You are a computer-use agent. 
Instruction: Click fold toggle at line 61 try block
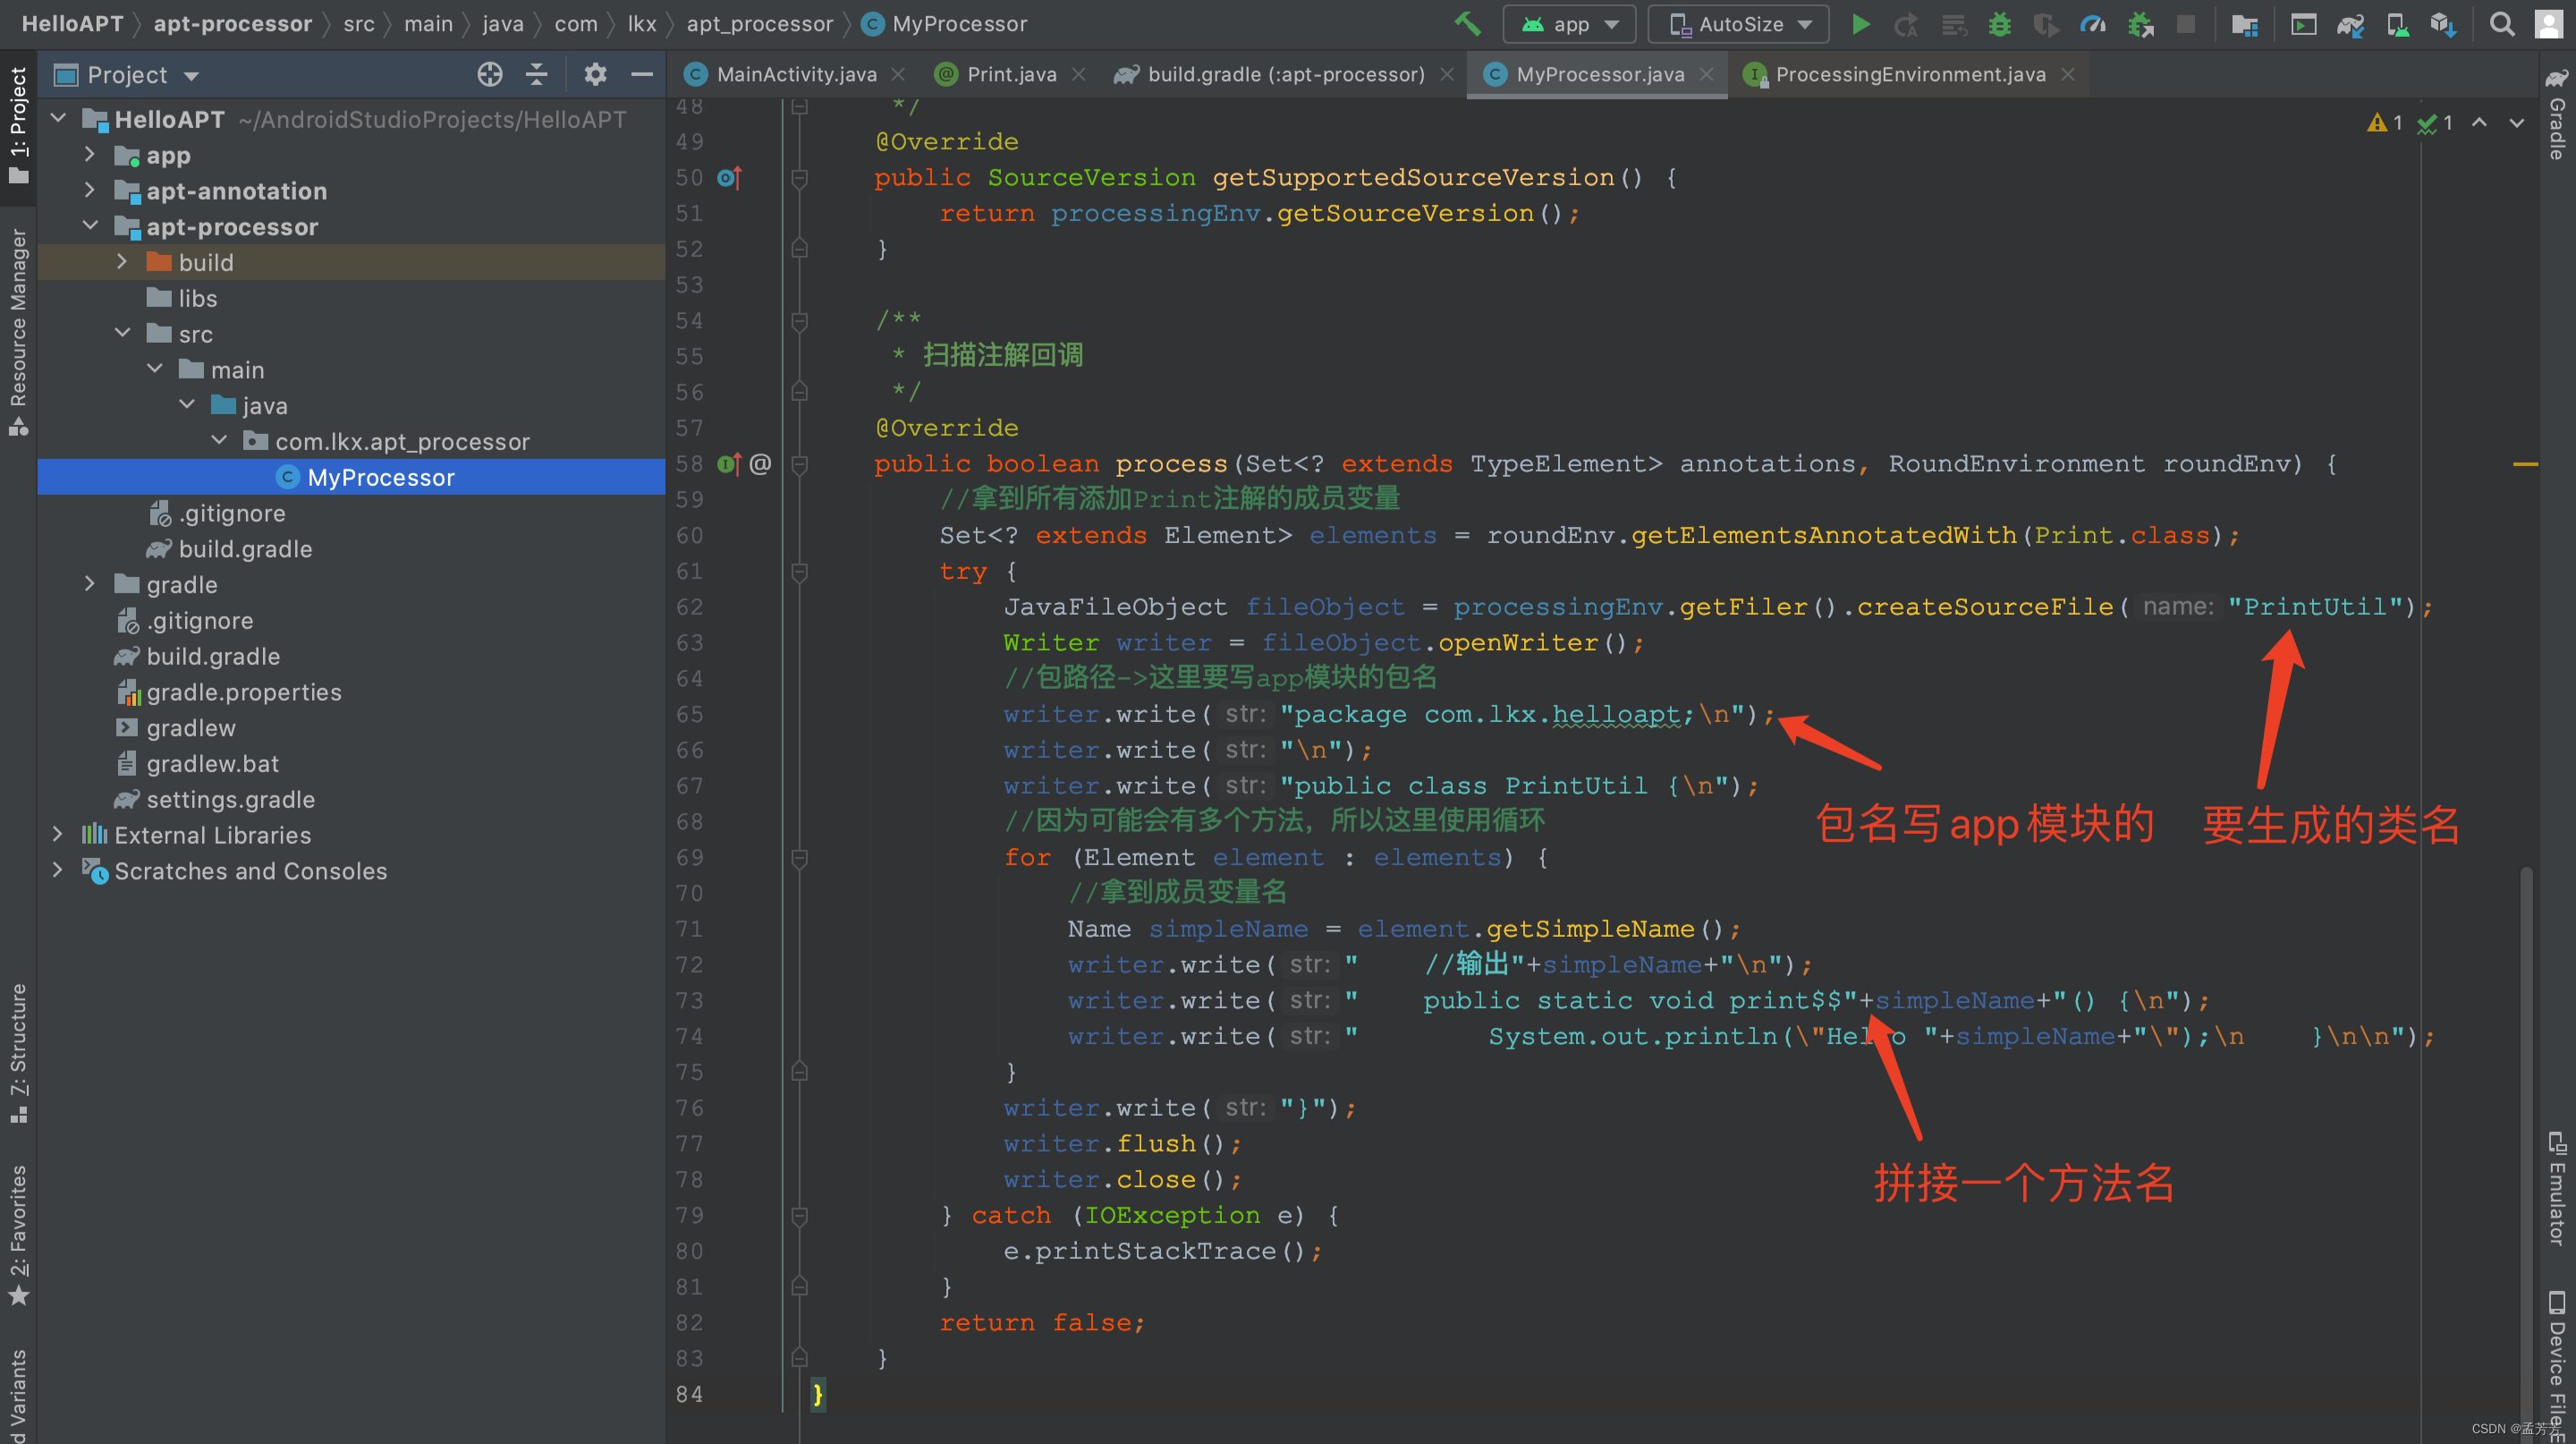799,572
